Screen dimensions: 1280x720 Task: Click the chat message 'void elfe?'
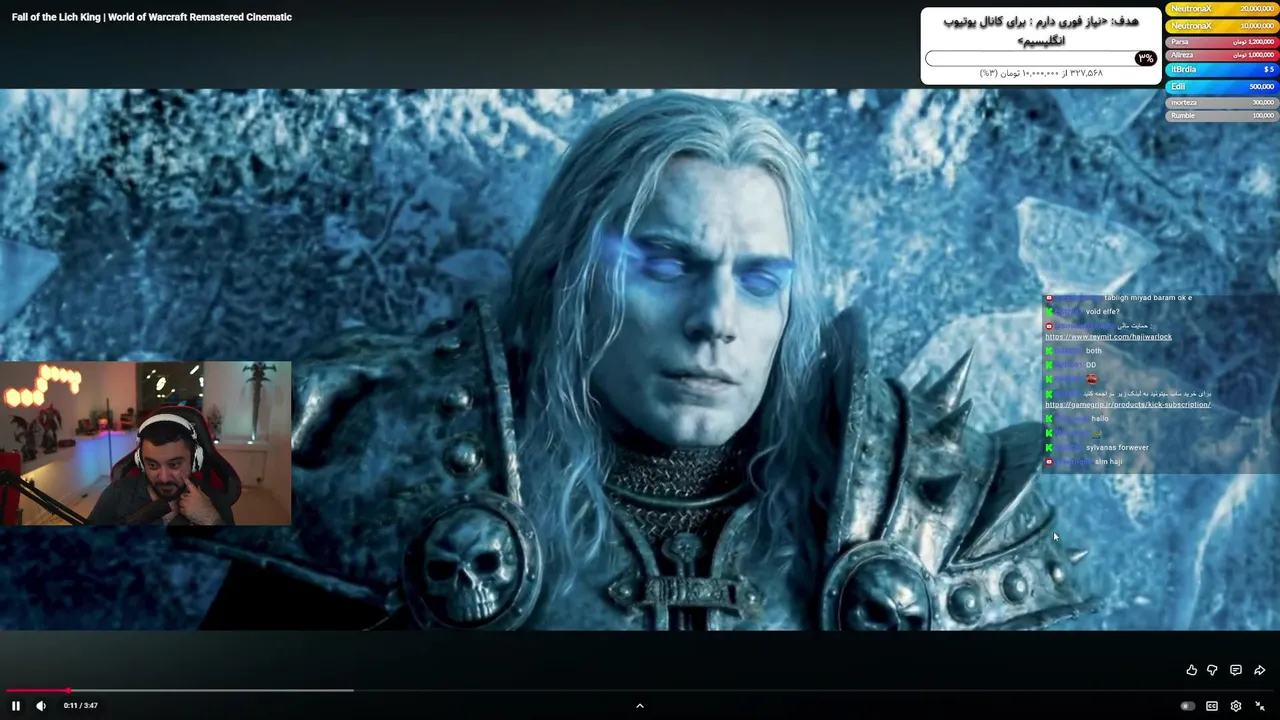pyautogui.click(x=1103, y=312)
